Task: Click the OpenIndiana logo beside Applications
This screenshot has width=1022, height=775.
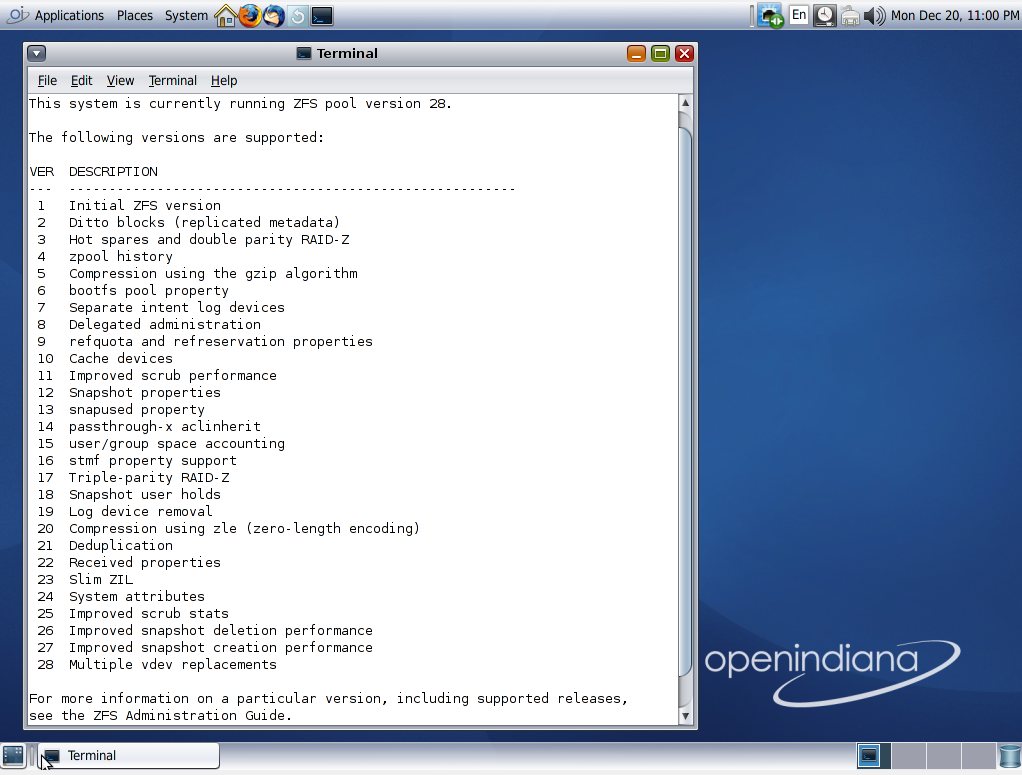Action: (17, 15)
